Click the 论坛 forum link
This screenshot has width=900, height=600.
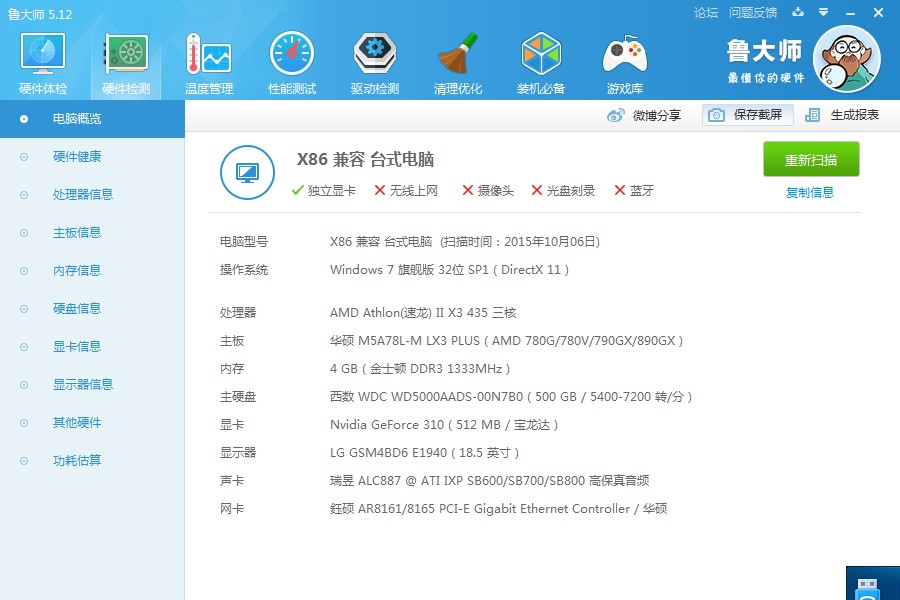click(706, 13)
